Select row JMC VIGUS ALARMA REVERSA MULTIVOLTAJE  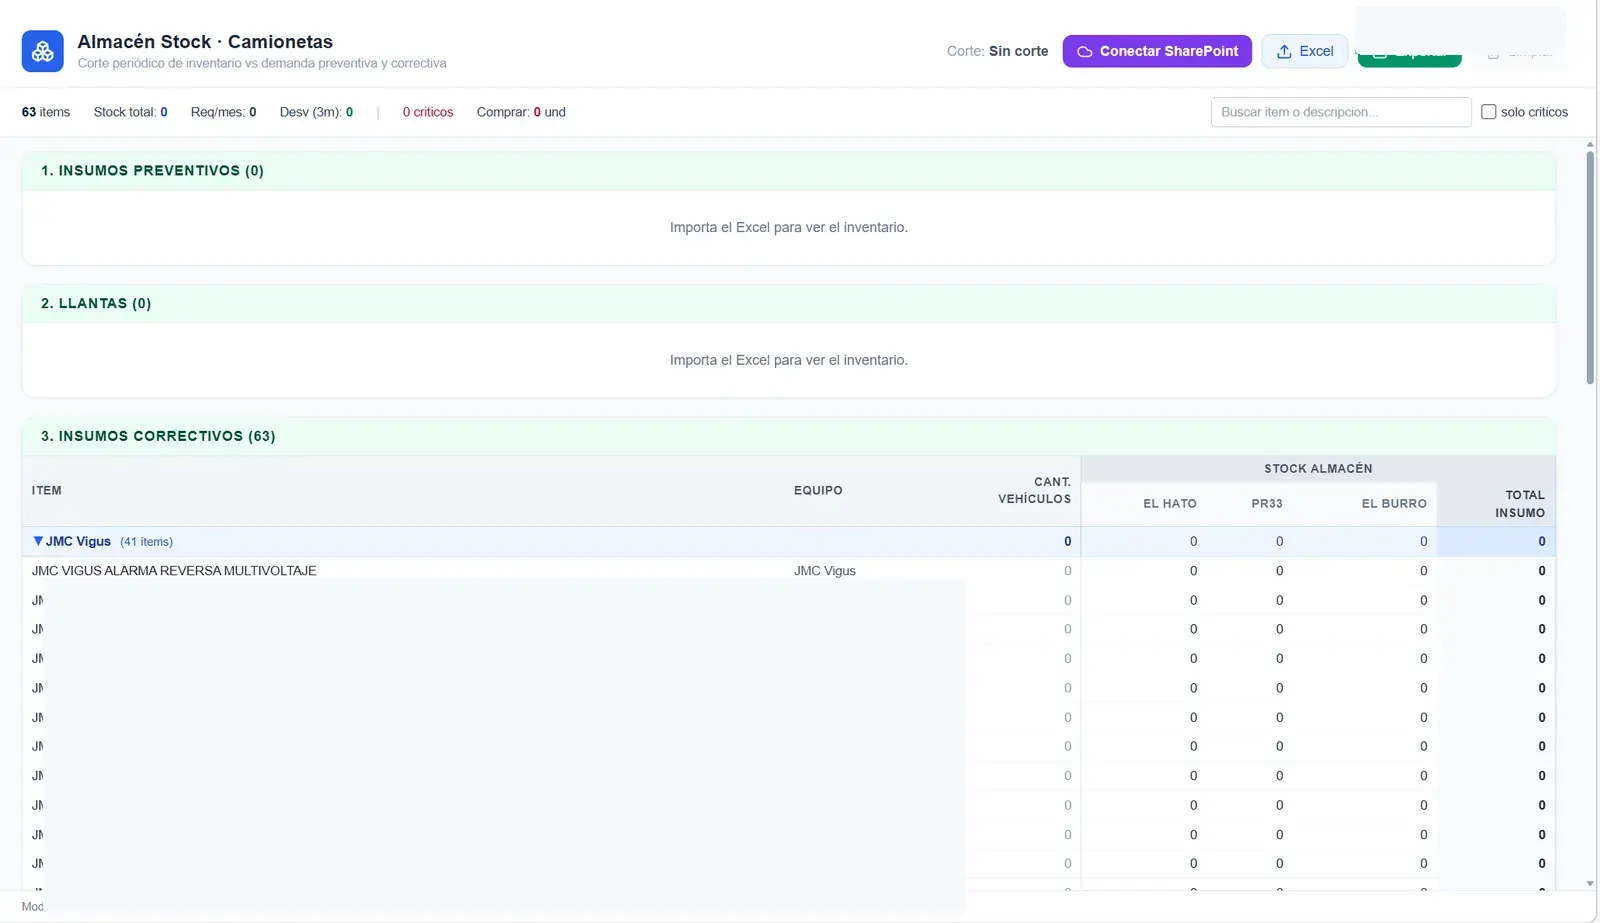(x=788, y=571)
